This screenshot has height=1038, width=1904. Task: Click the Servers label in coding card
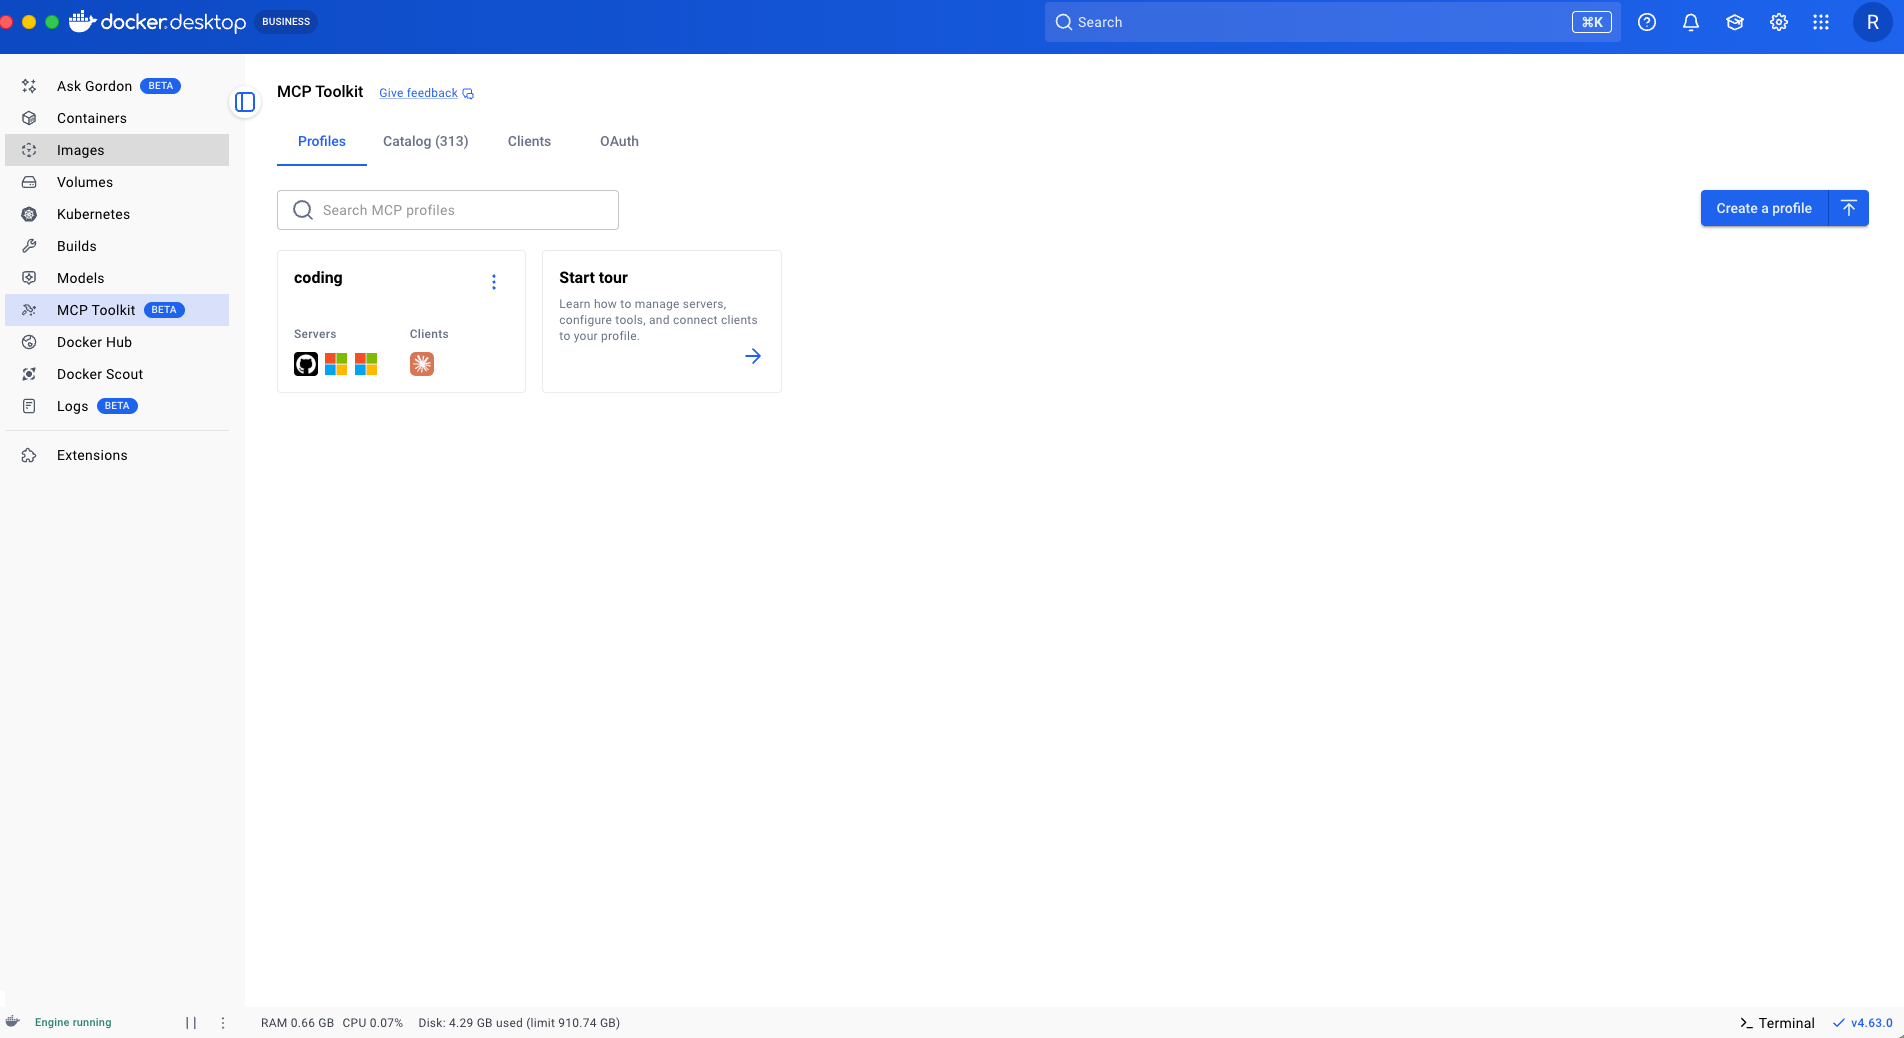[315, 334]
